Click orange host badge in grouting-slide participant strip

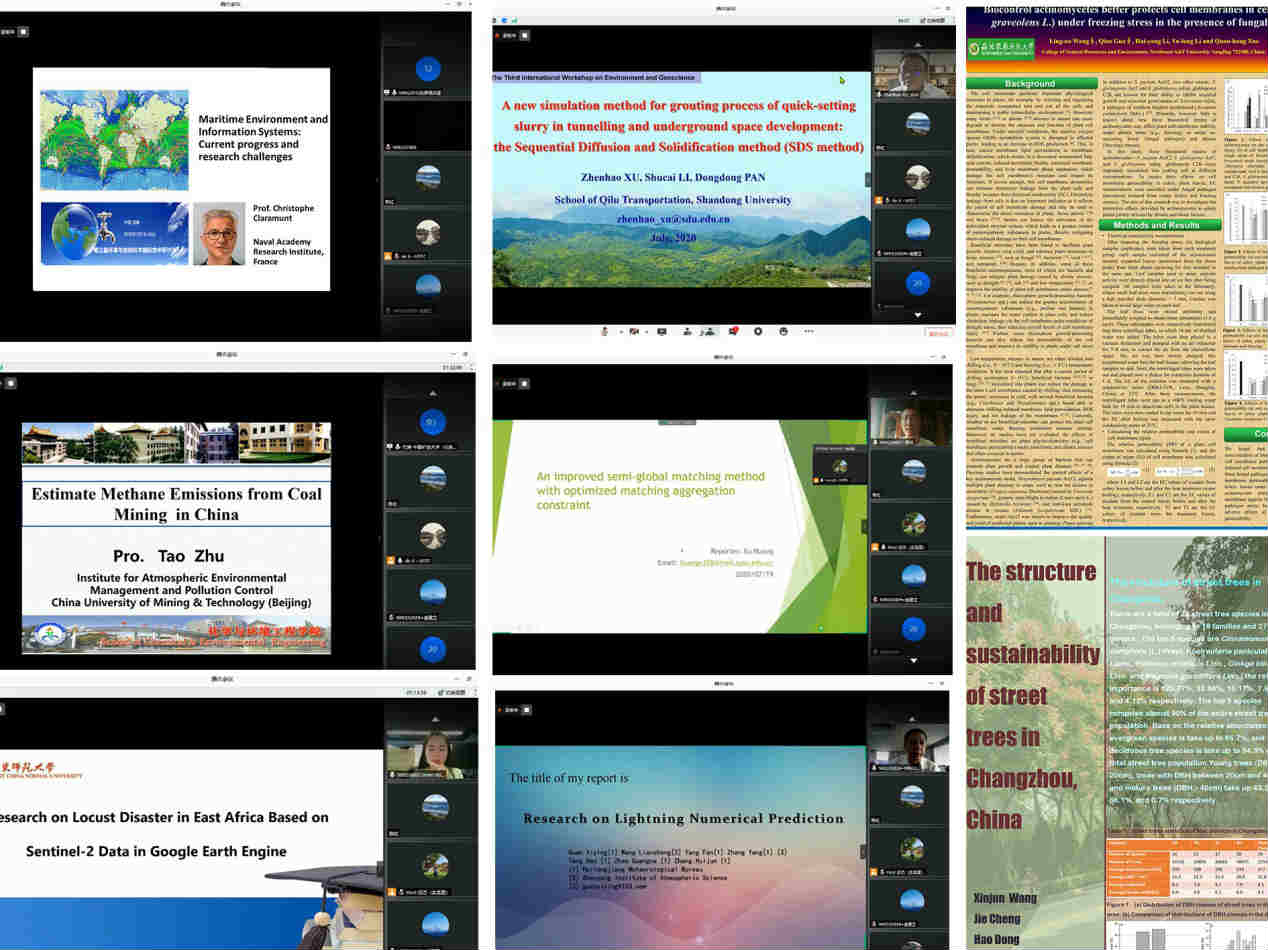(x=881, y=202)
